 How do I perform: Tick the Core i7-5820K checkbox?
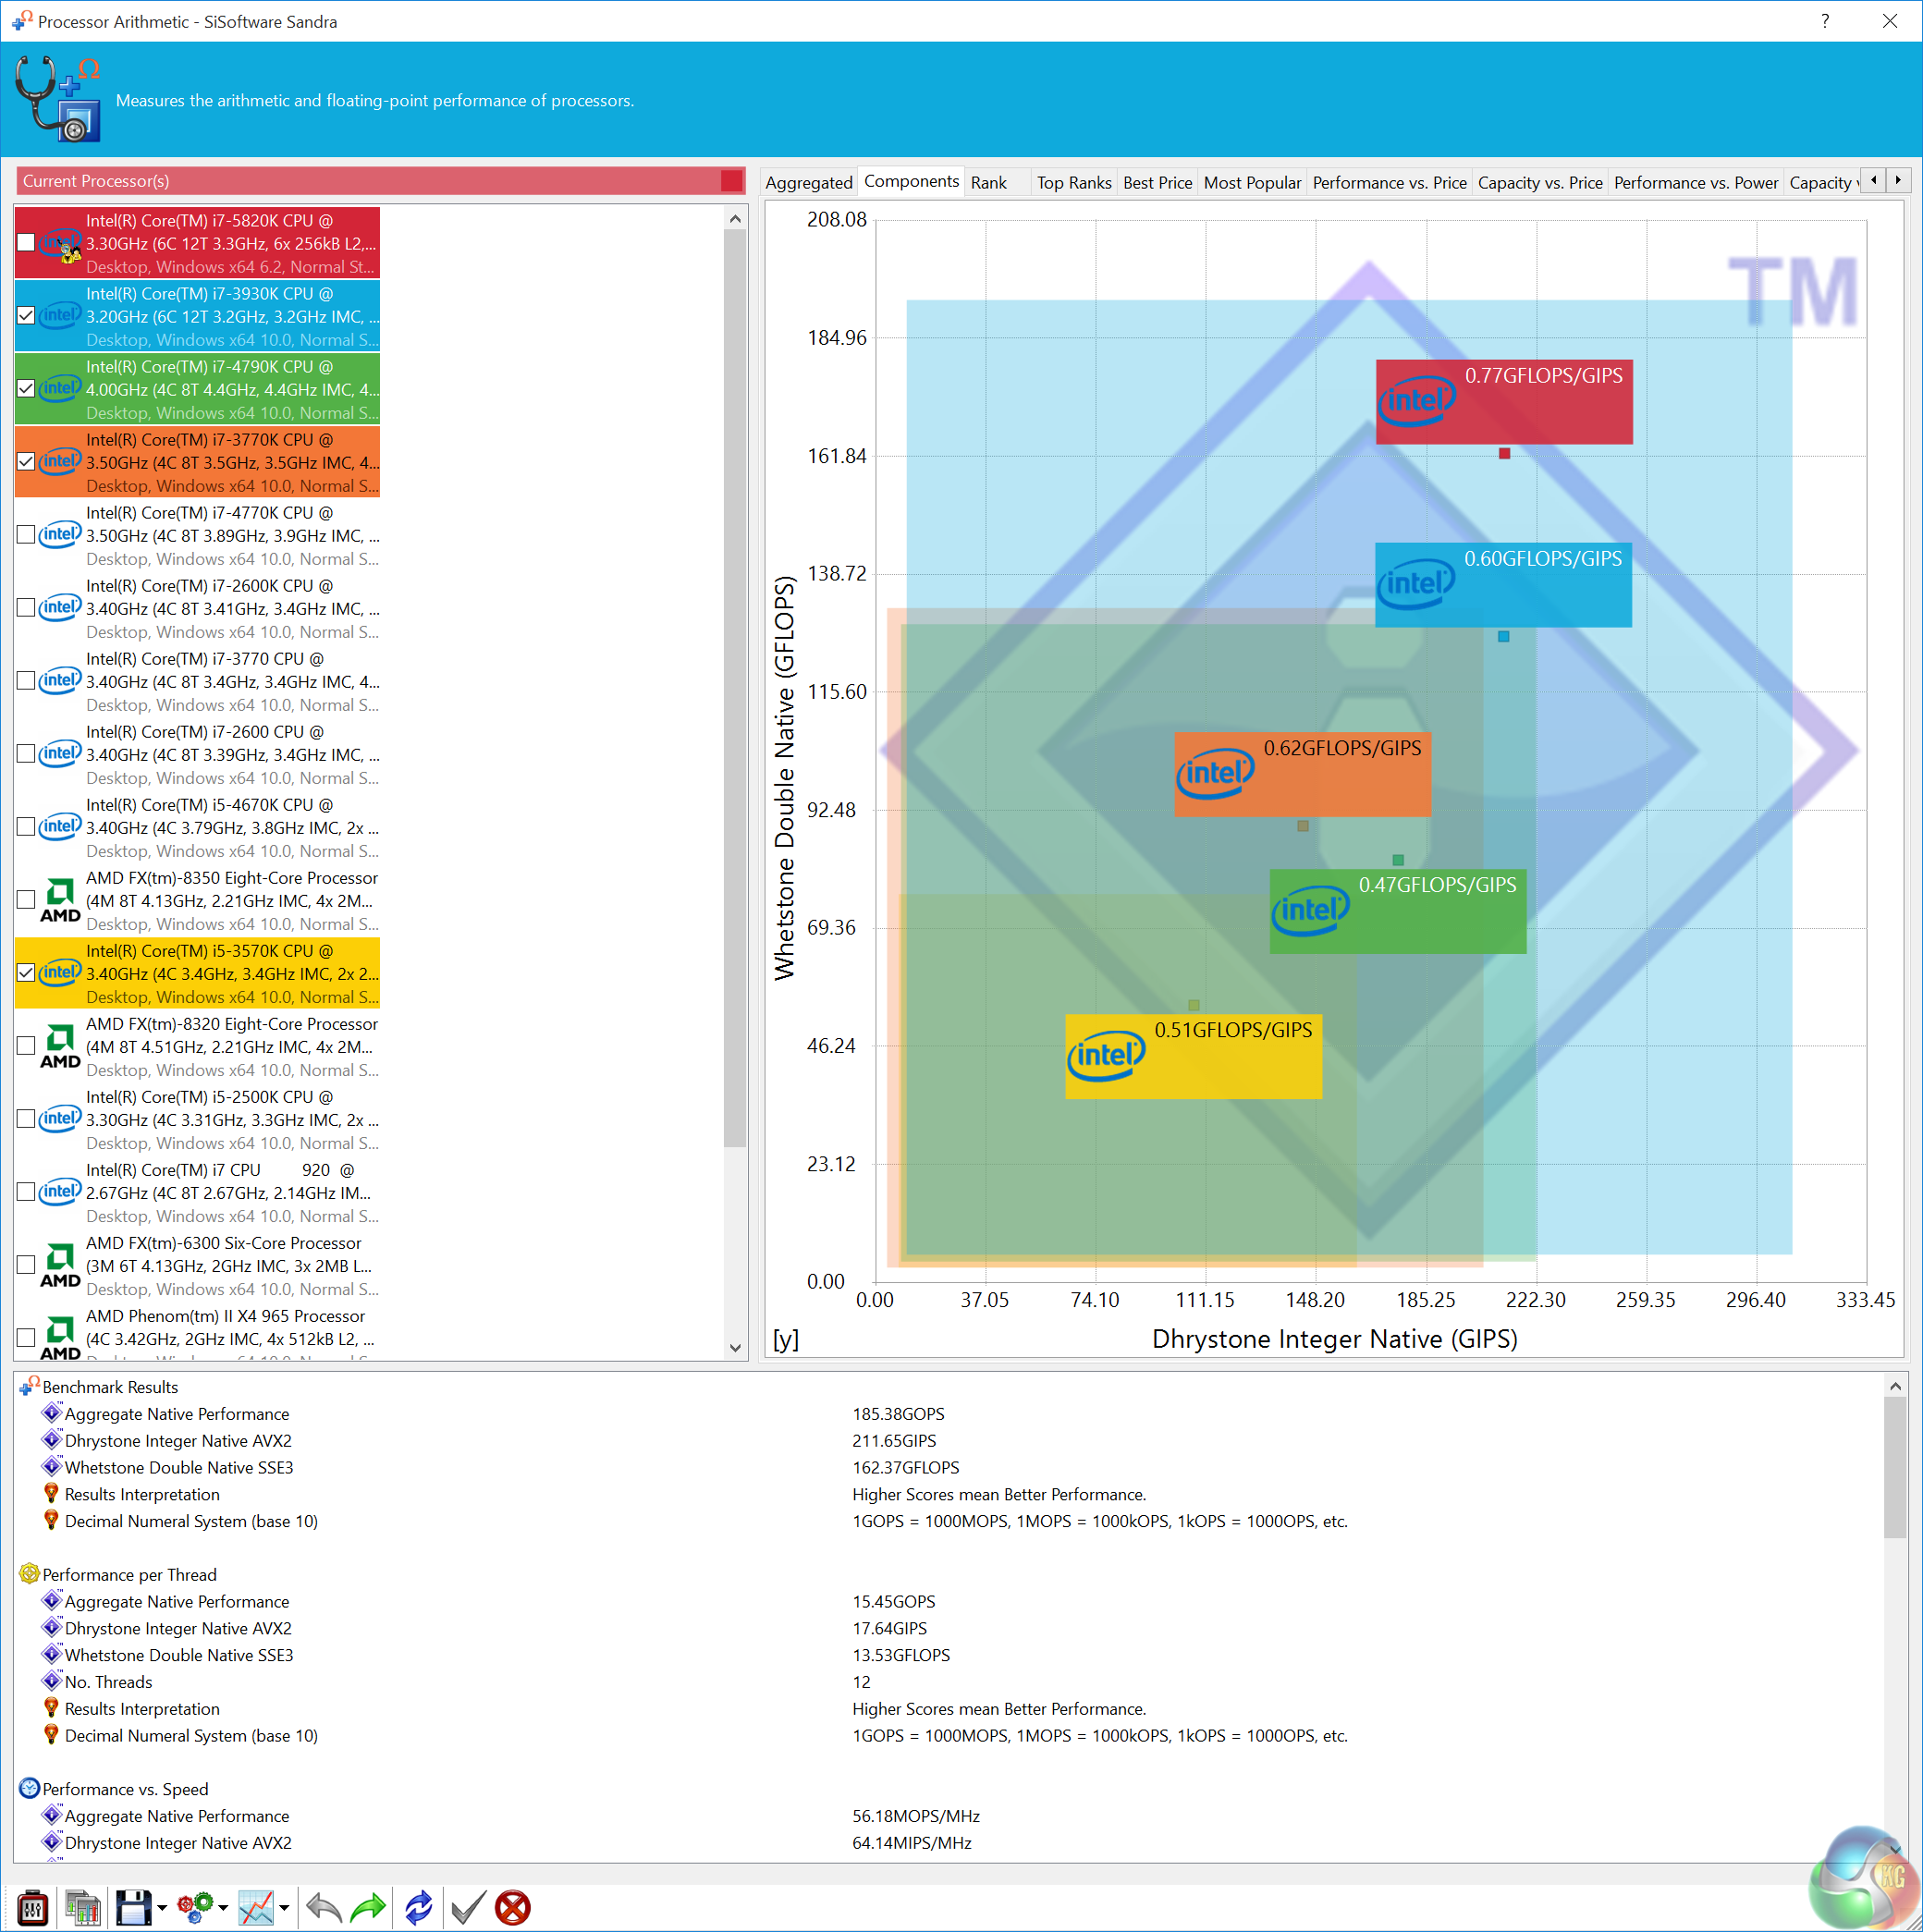26,242
